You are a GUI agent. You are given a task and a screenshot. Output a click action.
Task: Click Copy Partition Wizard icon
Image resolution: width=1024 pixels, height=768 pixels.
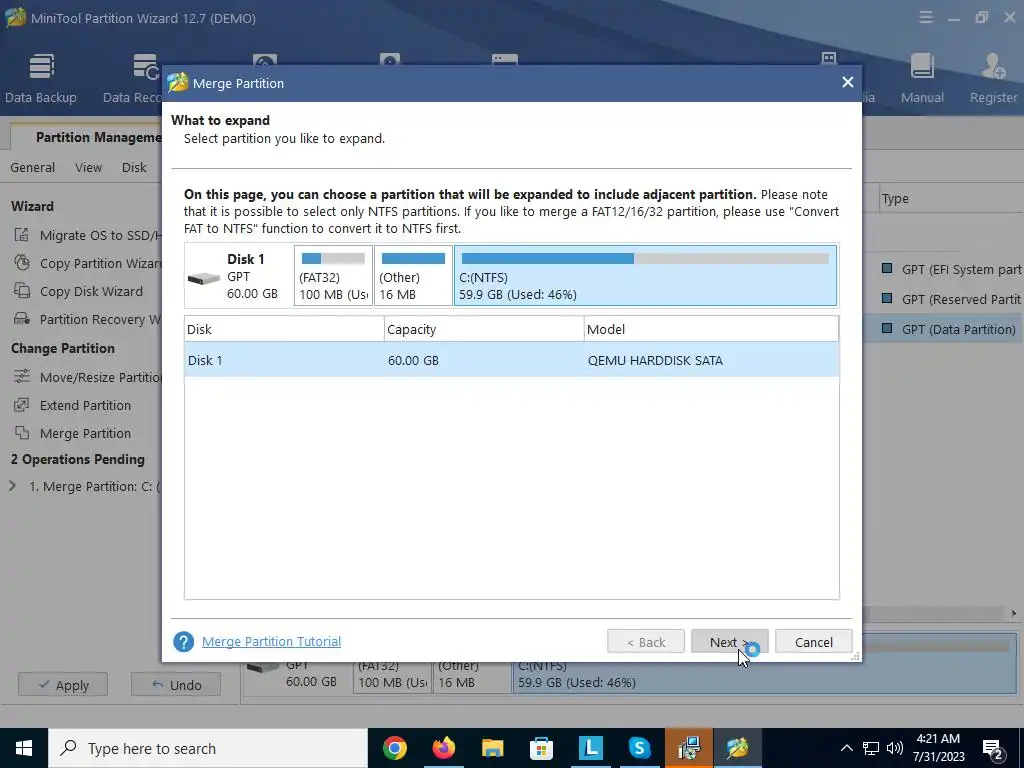(22, 263)
